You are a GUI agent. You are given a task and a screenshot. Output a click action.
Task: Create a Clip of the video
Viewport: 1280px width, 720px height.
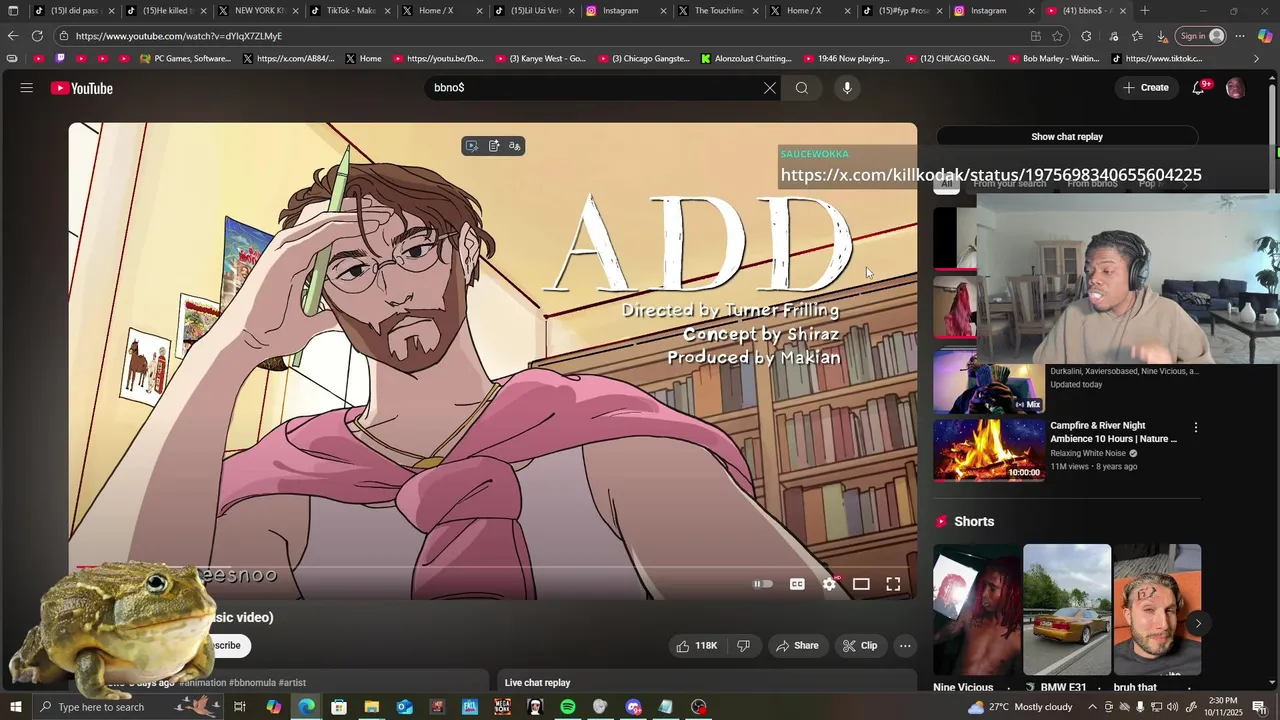click(860, 646)
